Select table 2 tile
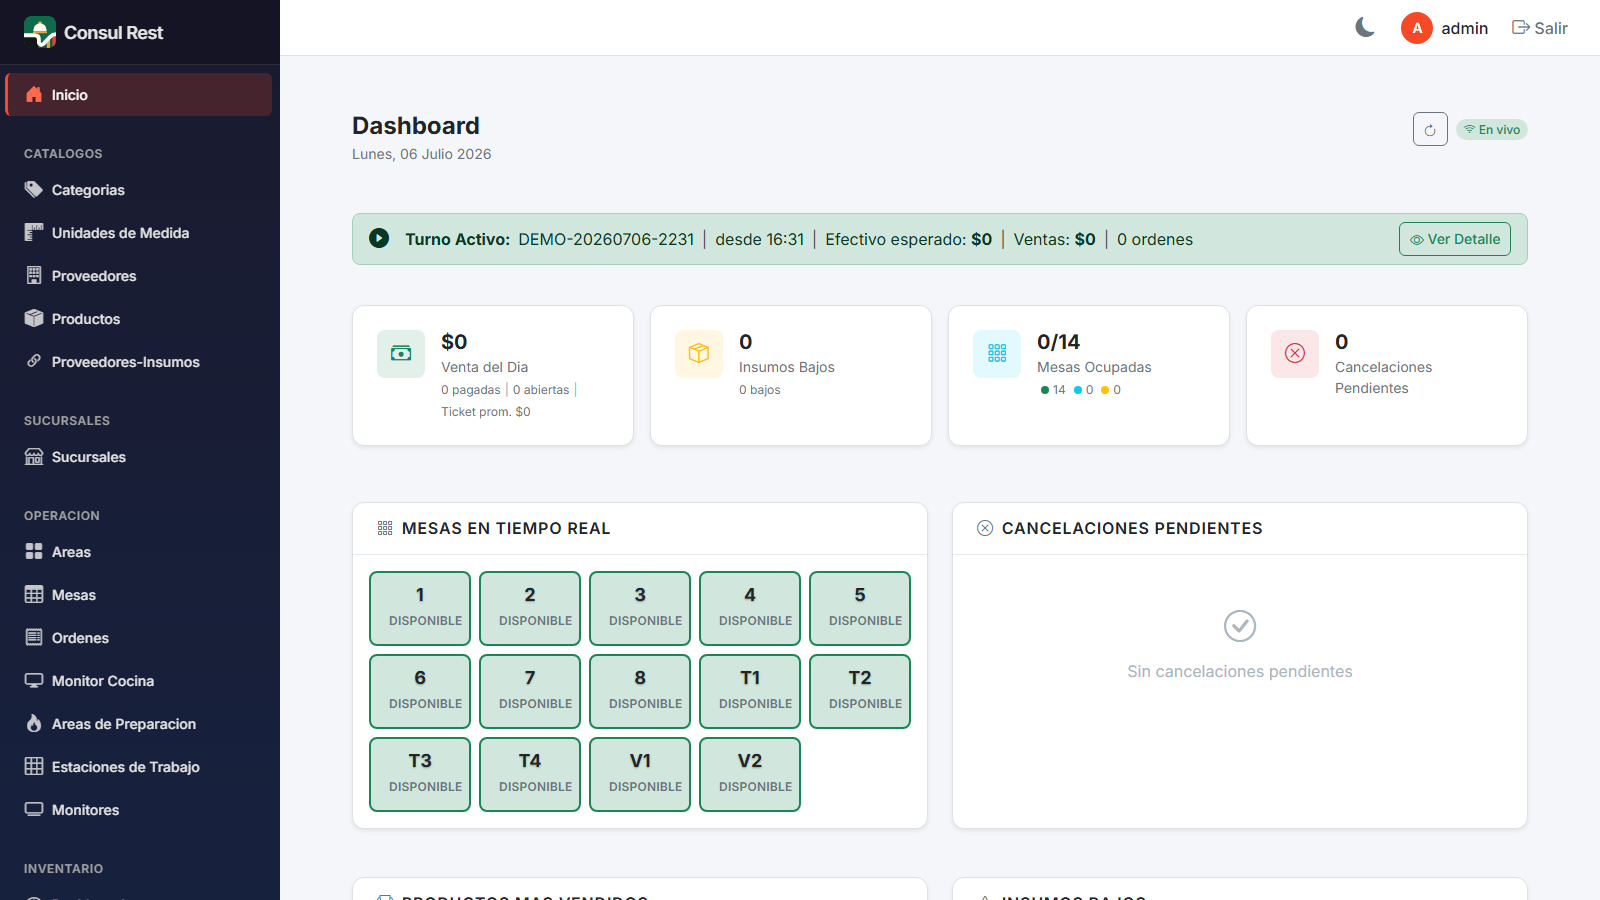The width and height of the screenshot is (1600, 900). (530, 608)
